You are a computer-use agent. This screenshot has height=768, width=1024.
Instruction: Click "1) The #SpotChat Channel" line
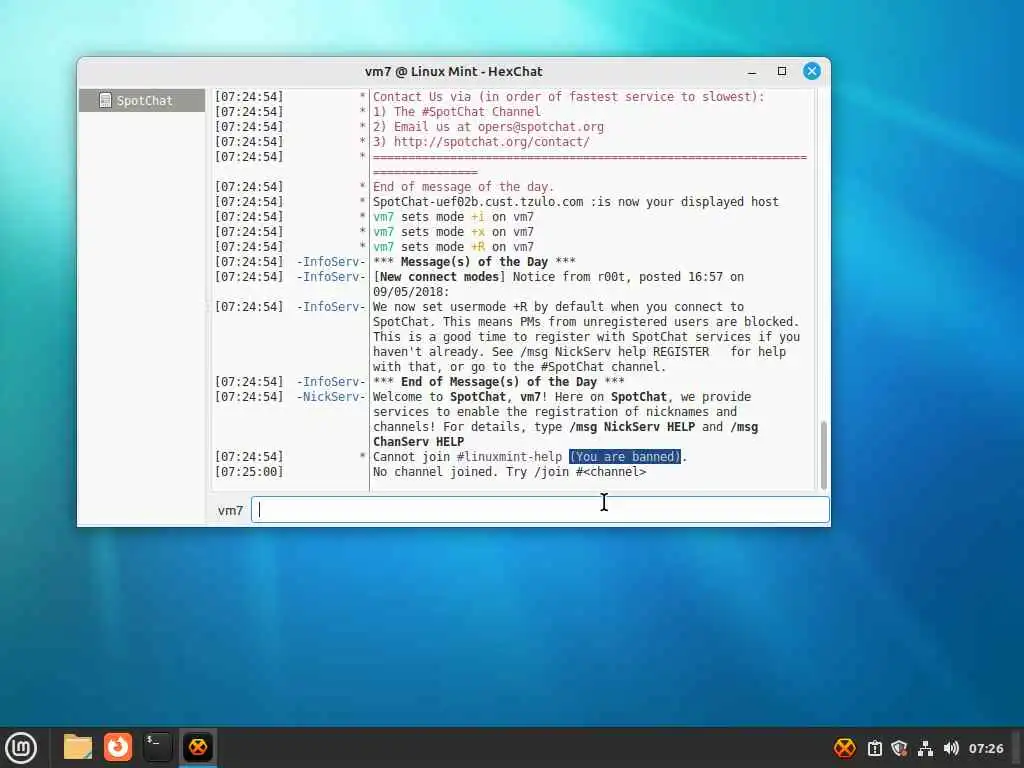[x=456, y=112]
